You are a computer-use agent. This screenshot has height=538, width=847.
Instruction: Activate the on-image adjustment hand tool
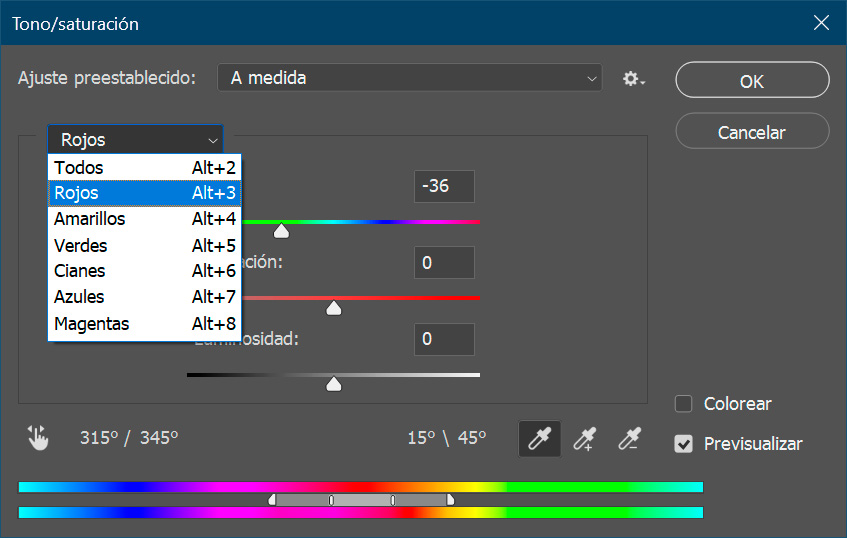[38, 437]
